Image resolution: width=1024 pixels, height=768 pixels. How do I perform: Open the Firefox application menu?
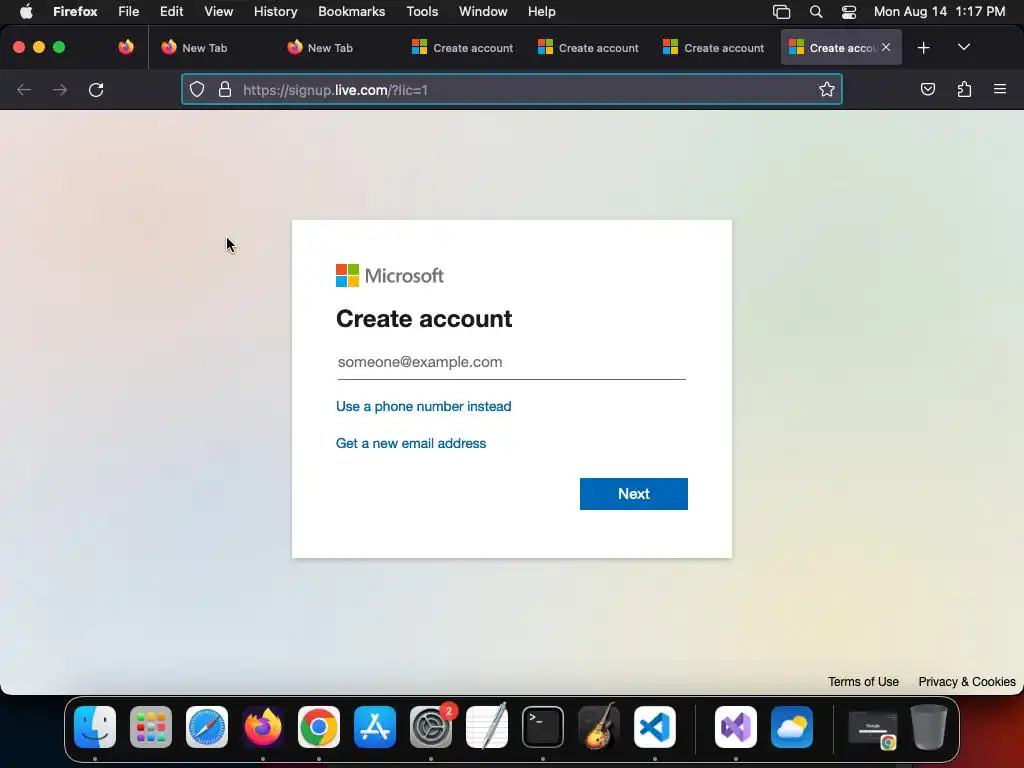(75, 11)
